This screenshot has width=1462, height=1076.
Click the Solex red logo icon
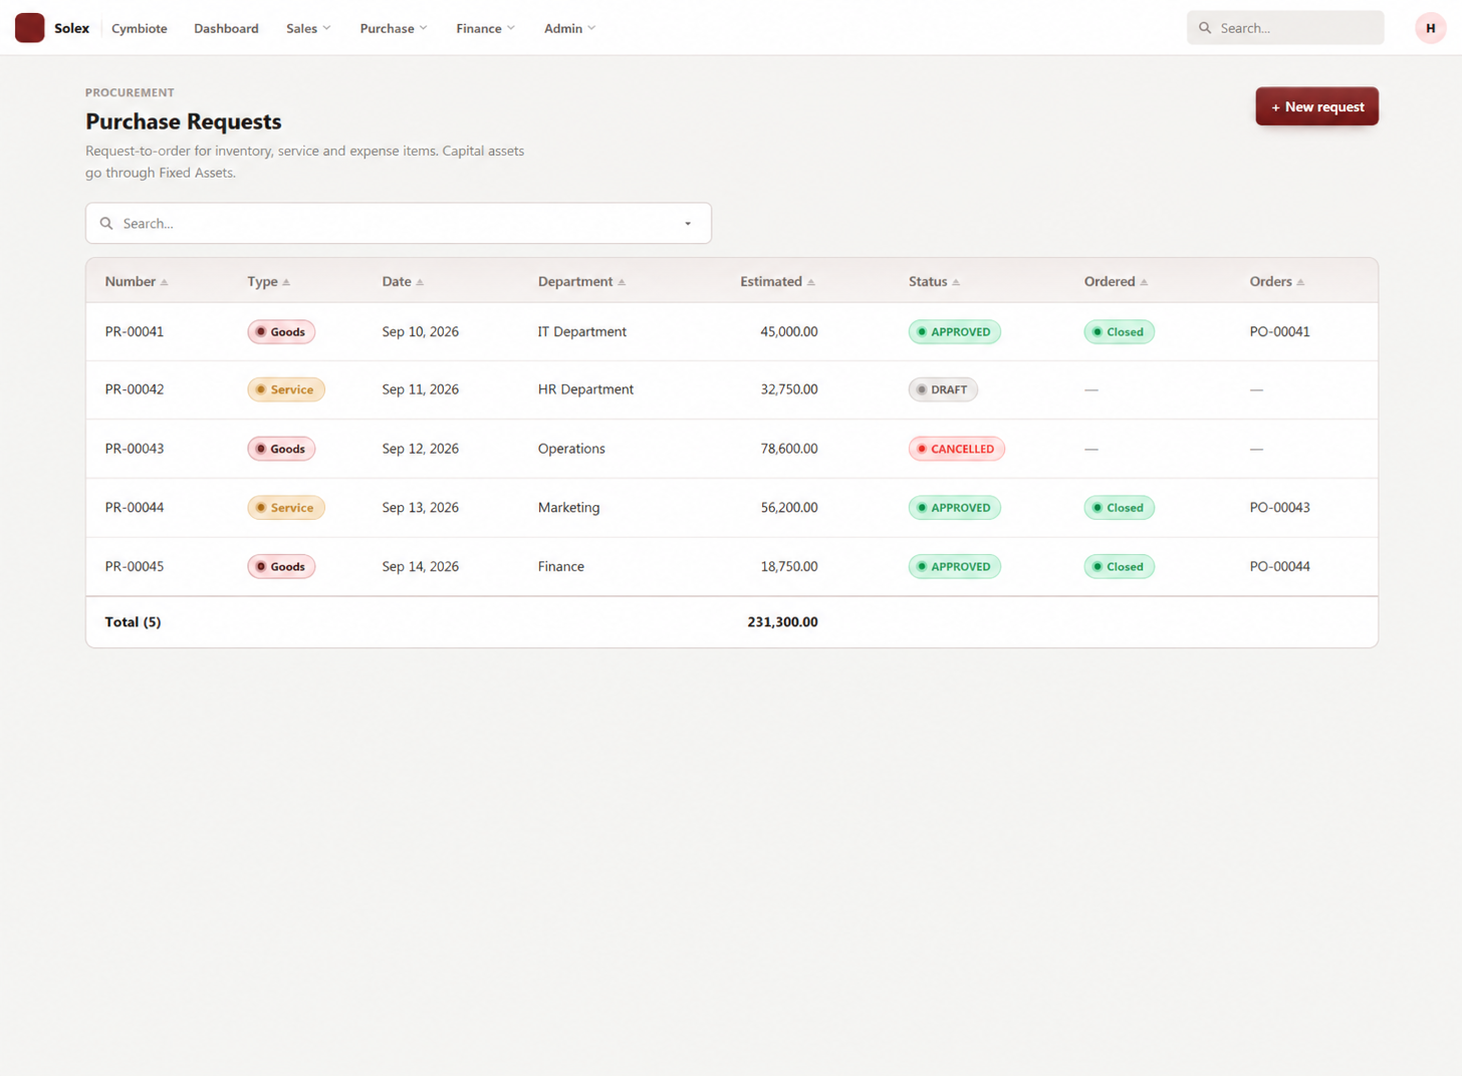(30, 28)
